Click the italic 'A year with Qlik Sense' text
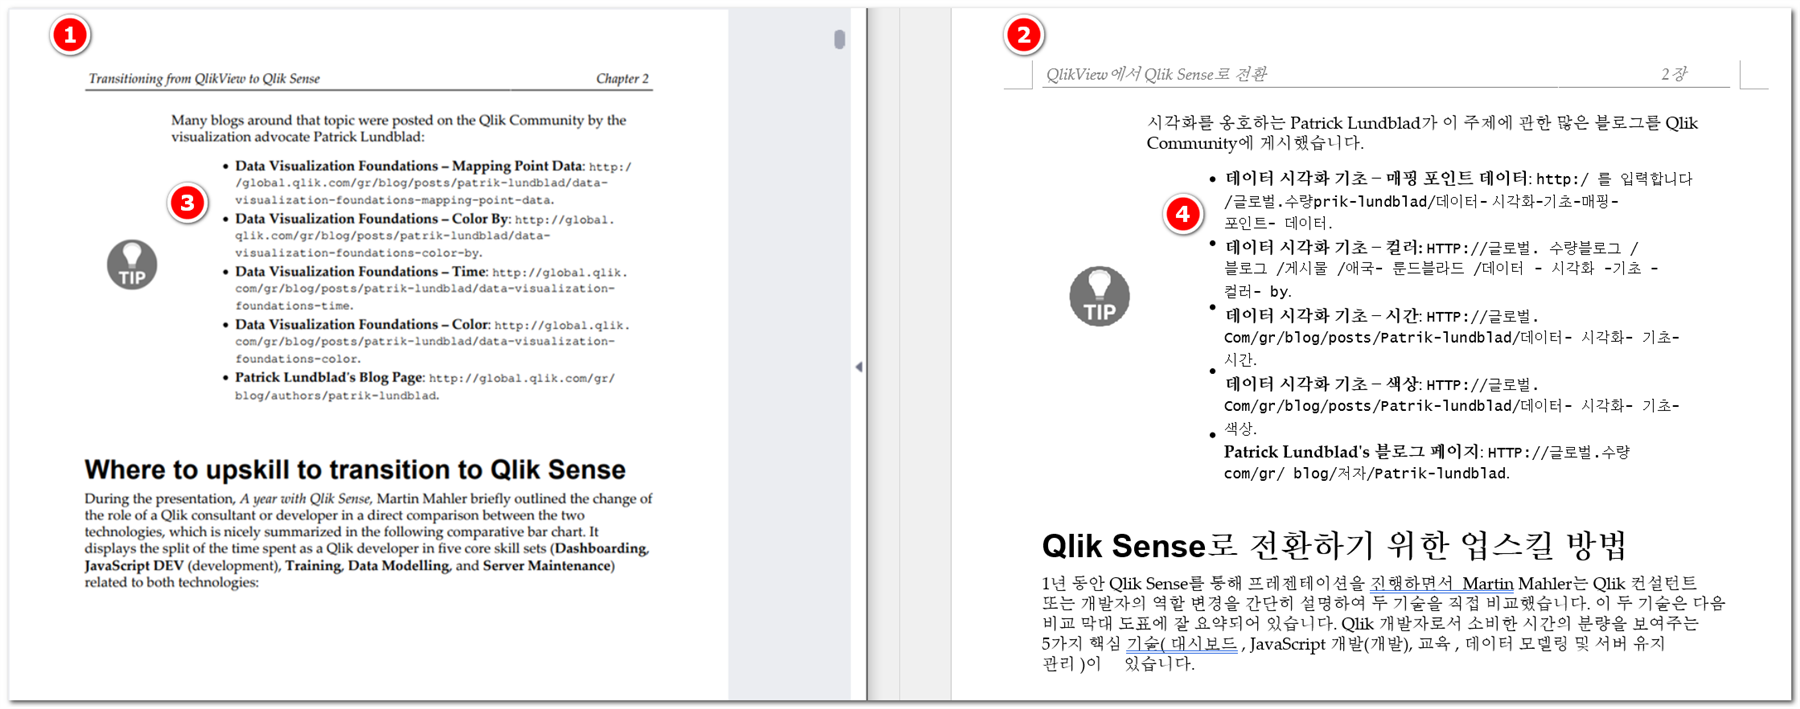This screenshot has height=709, width=1800. pos(305,499)
